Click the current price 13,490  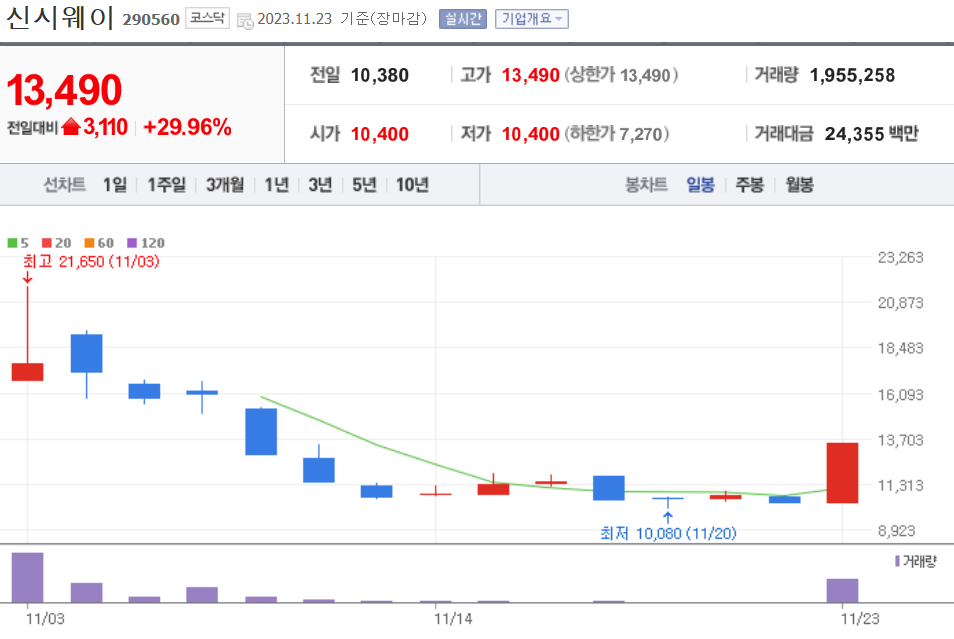[64, 90]
